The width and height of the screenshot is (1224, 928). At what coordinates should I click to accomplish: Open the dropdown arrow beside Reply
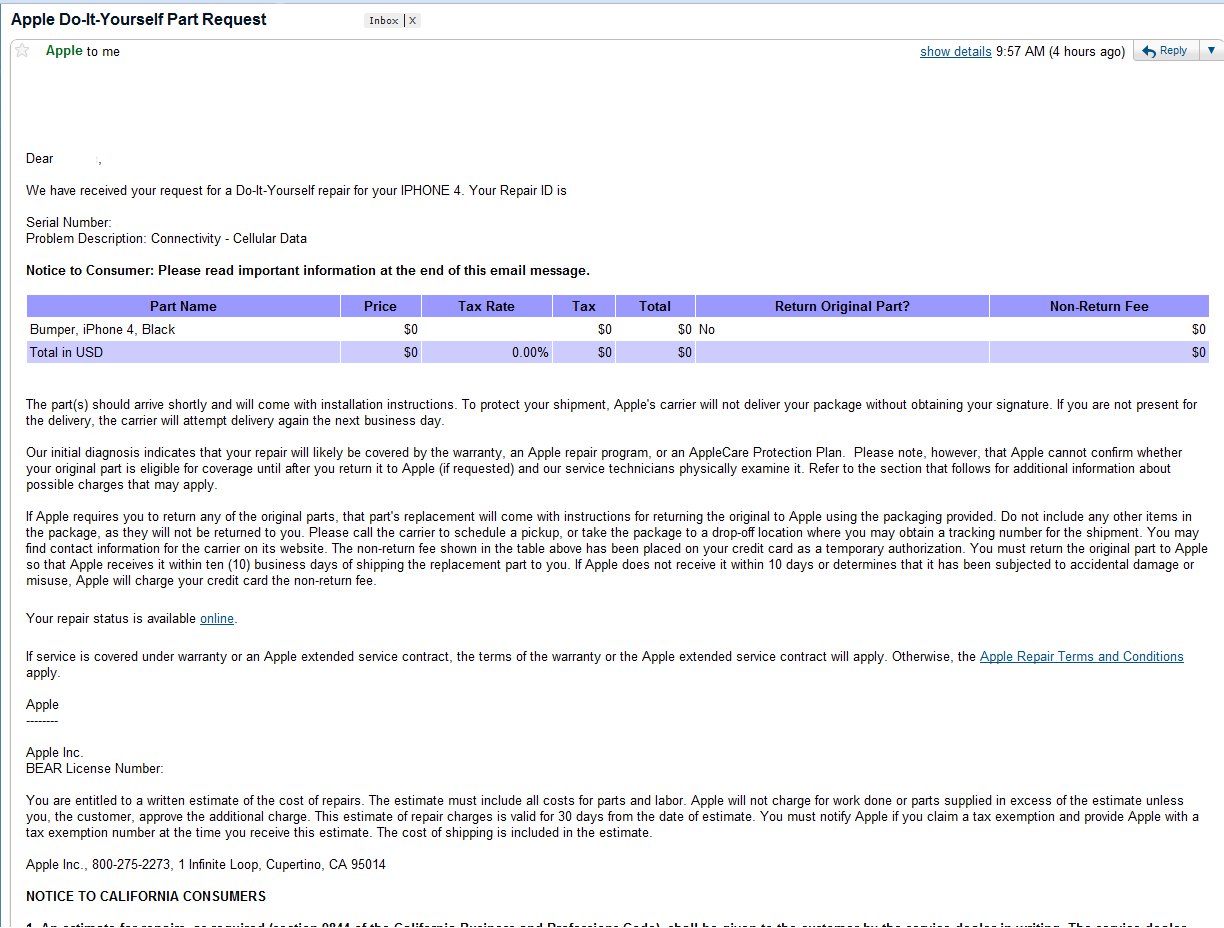[x=1211, y=51]
